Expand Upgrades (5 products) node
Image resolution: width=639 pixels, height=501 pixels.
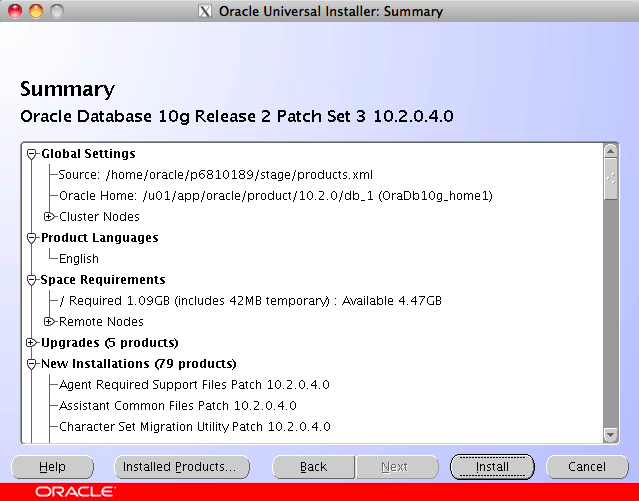coord(32,343)
